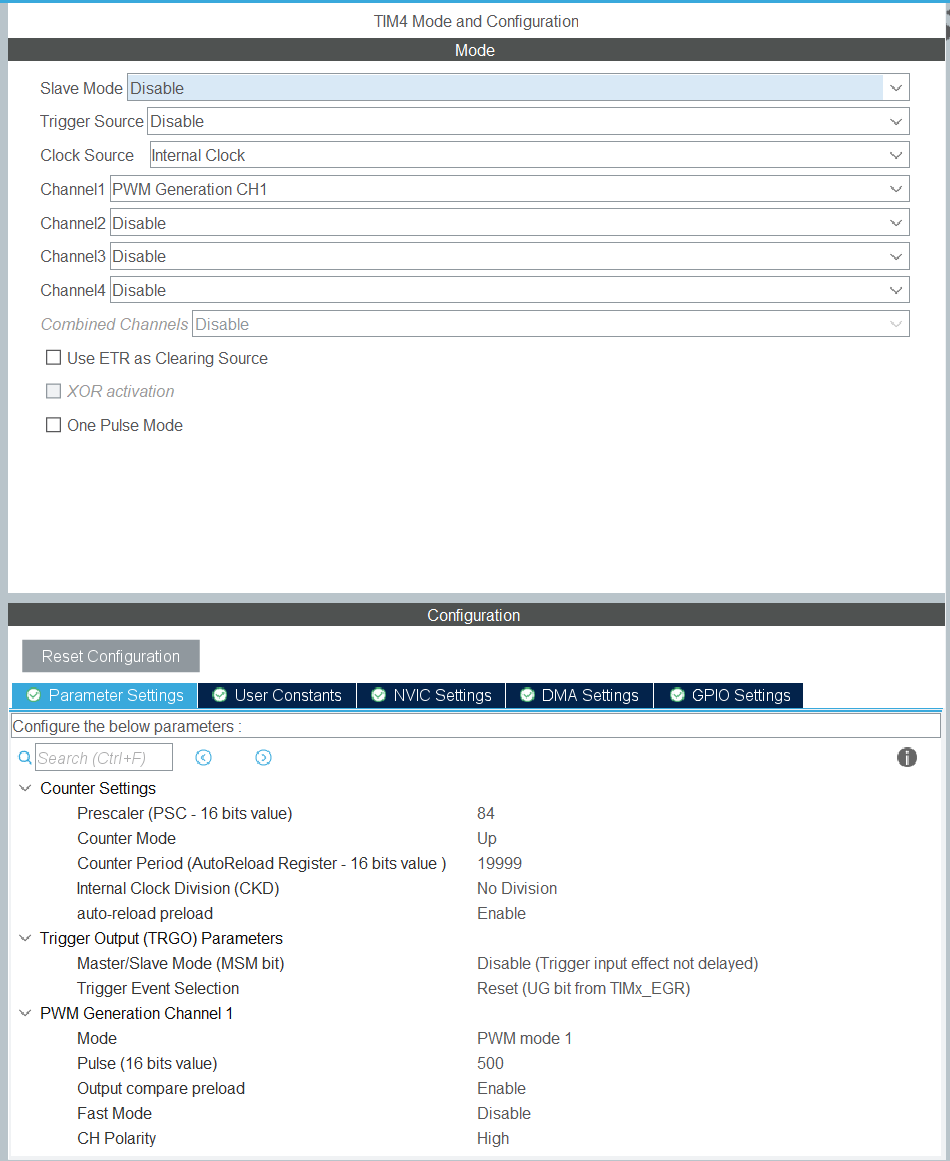Select CH Polarity value High
The image size is (950, 1161).
(x=493, y=1139)
